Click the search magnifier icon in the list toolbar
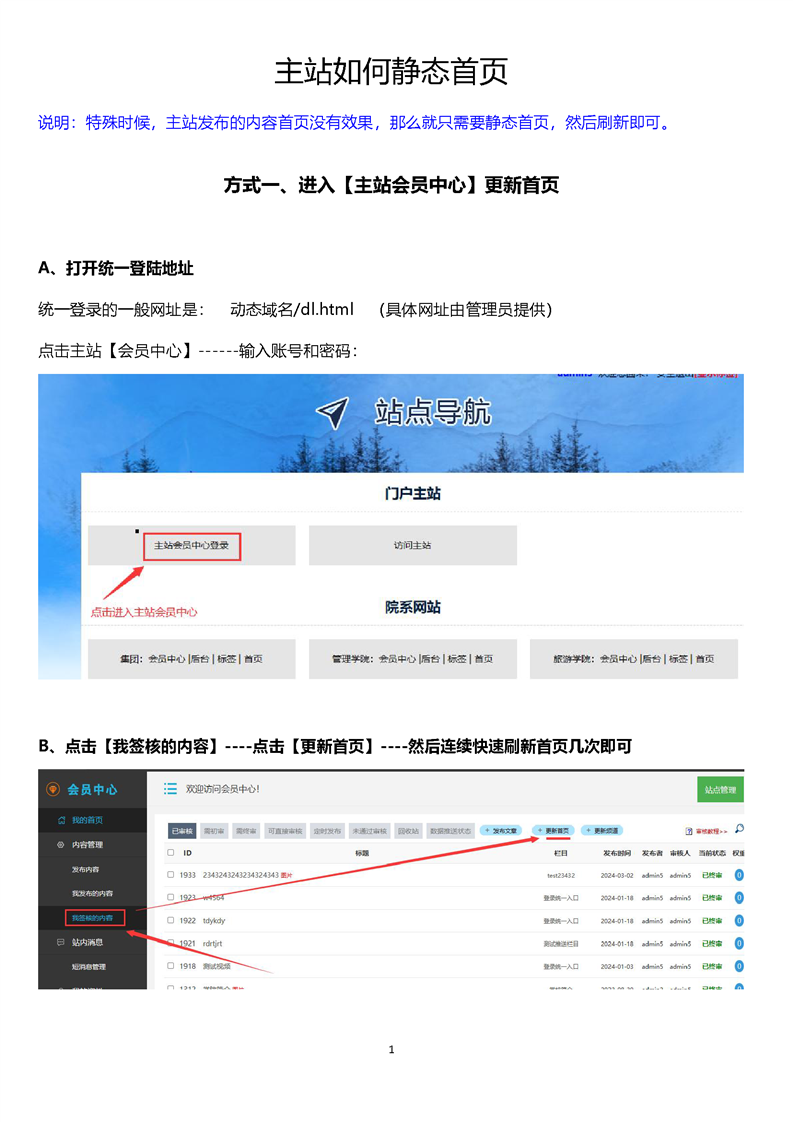 click(739, 829)
